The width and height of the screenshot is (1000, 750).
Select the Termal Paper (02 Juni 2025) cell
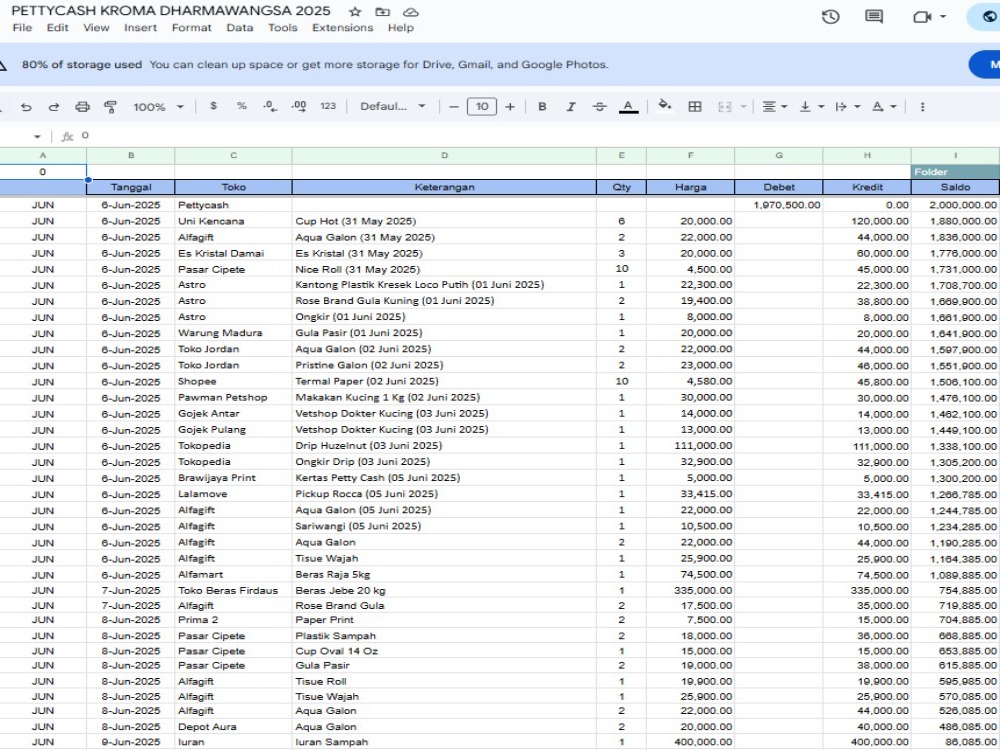pyautogui.click(x=444, y=381)
